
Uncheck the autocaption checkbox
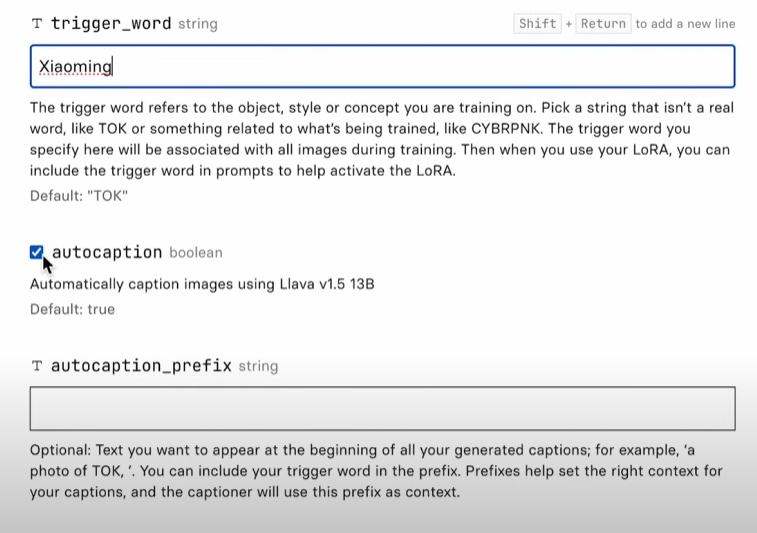[x=37, y=253]
